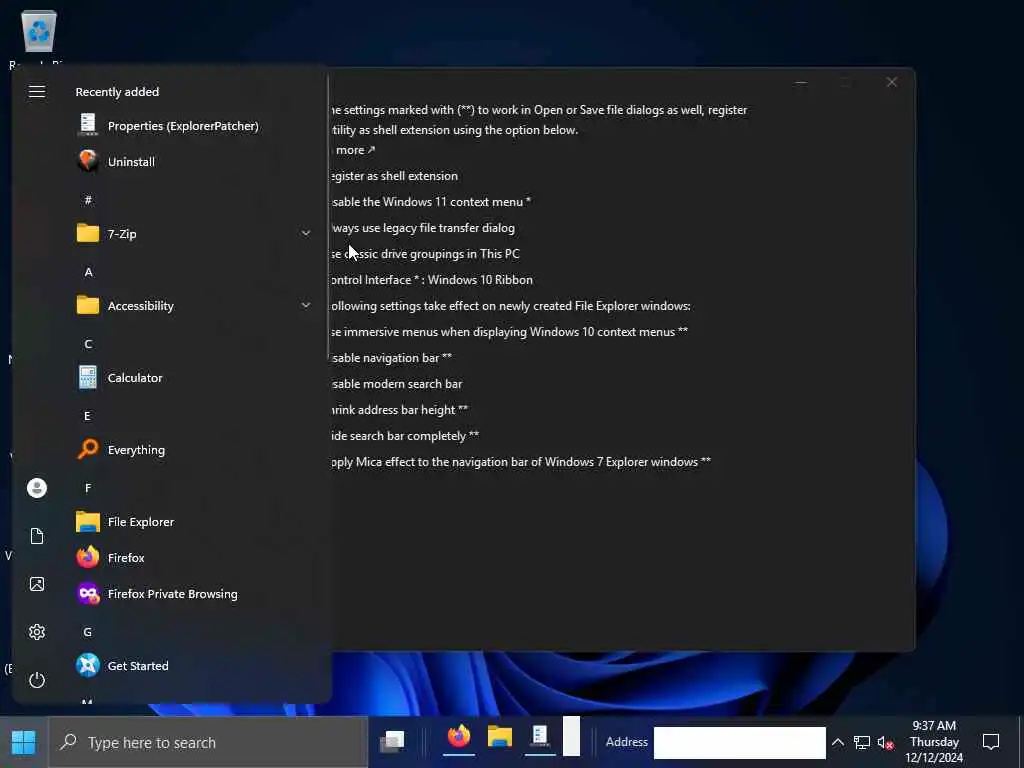Toggle Disable the Windows 11 context menu
The height and width of the screenshot is (768, 1024).
point(431,202)
